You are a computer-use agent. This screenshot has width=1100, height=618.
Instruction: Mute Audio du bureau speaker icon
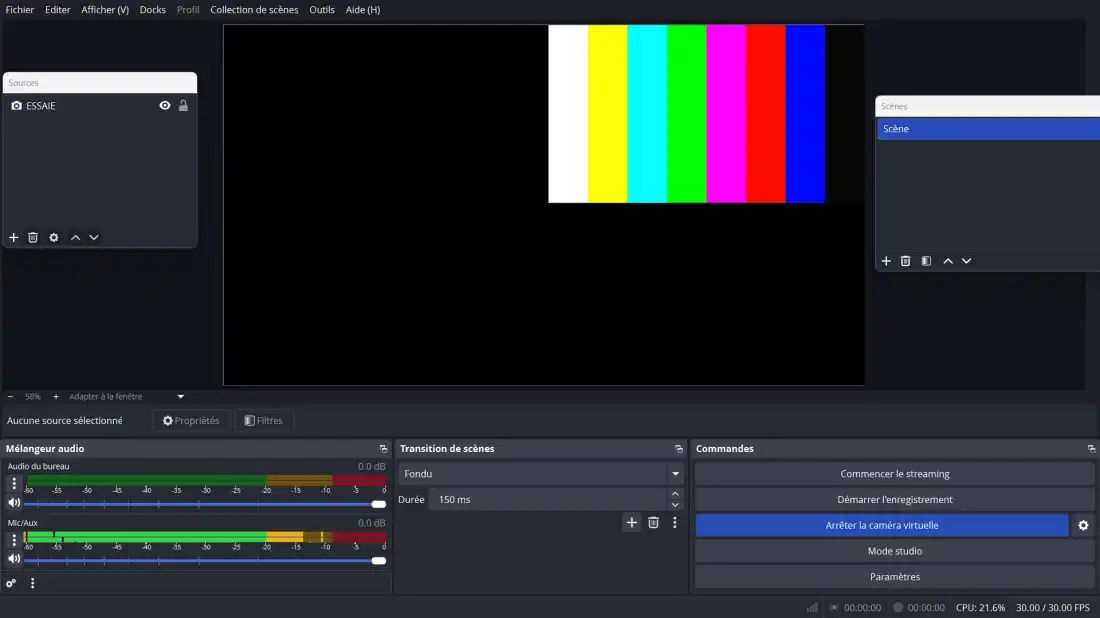[x=14, y=503]
